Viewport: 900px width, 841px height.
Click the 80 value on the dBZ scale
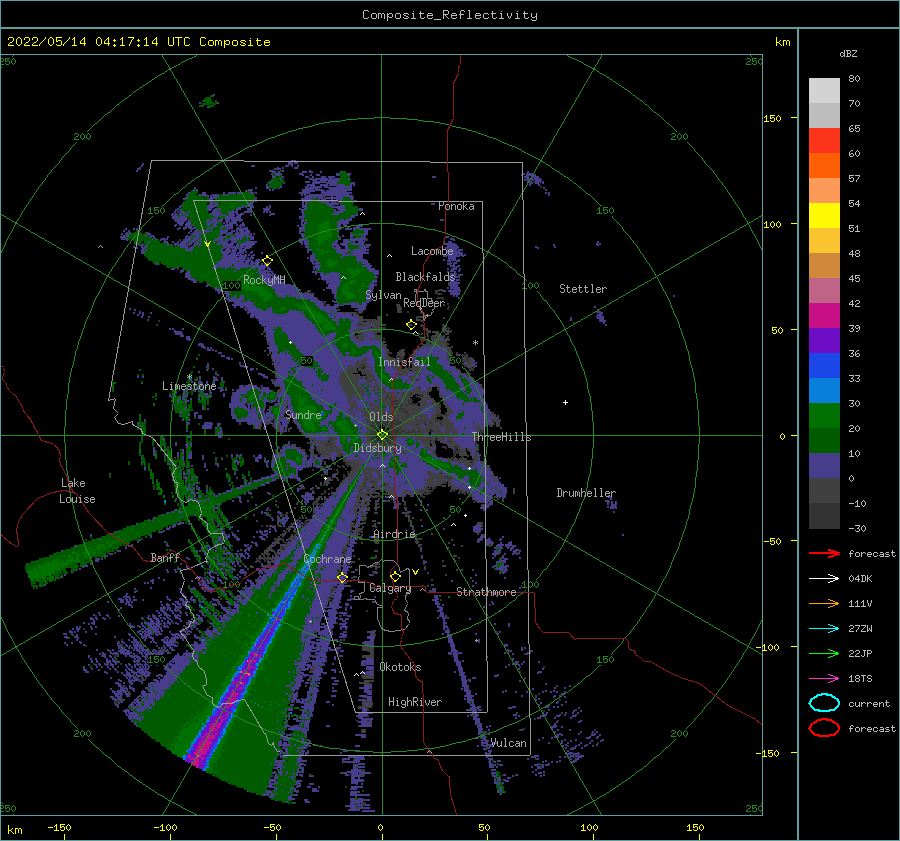point(854,79)
